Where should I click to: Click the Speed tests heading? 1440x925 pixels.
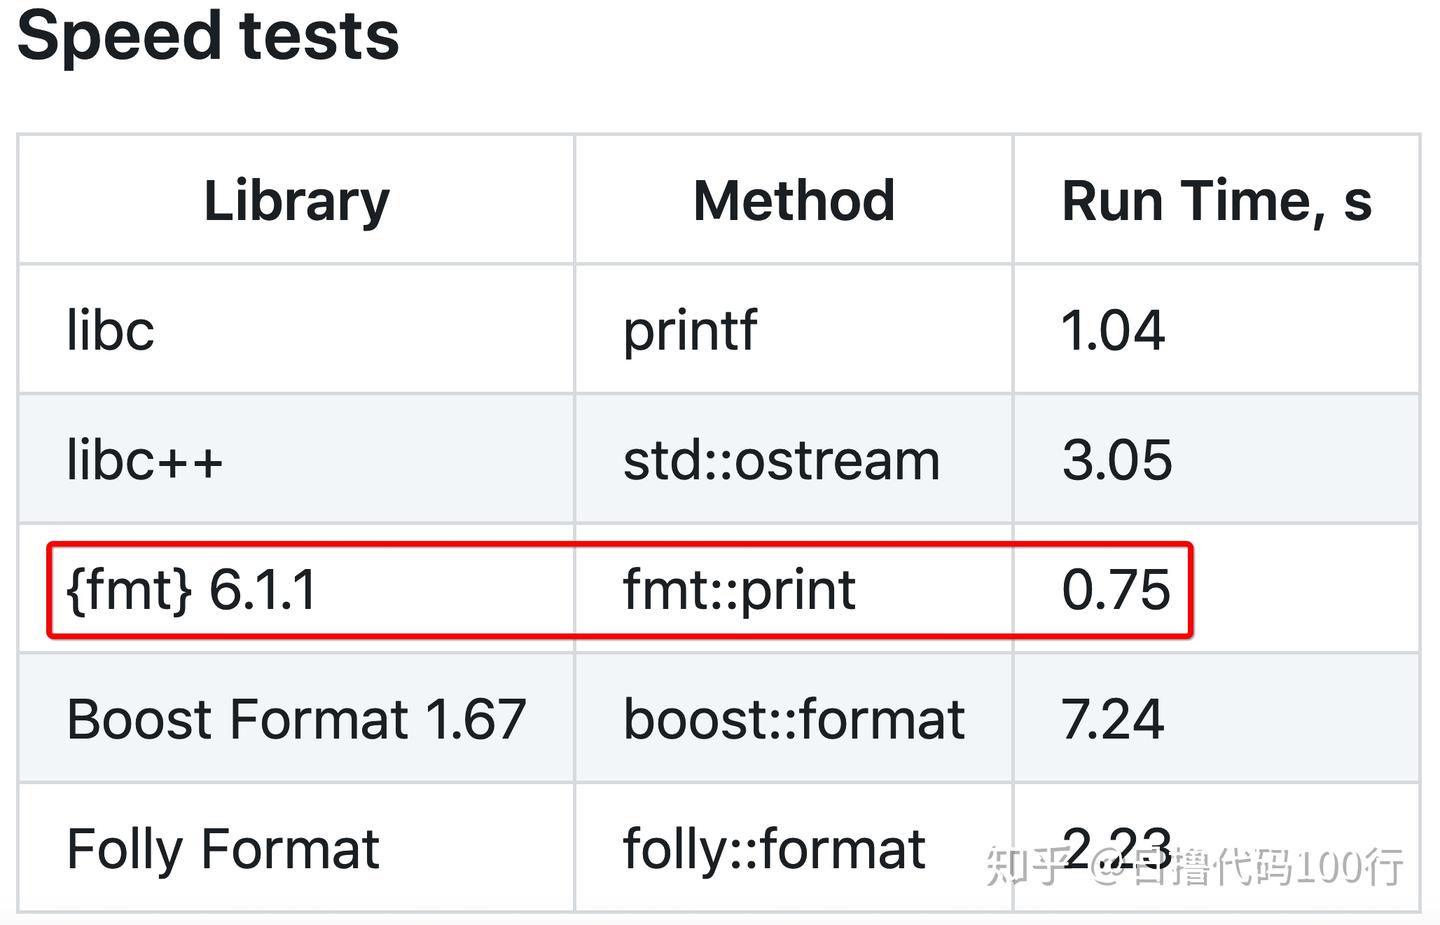click(x=208, y=37)
